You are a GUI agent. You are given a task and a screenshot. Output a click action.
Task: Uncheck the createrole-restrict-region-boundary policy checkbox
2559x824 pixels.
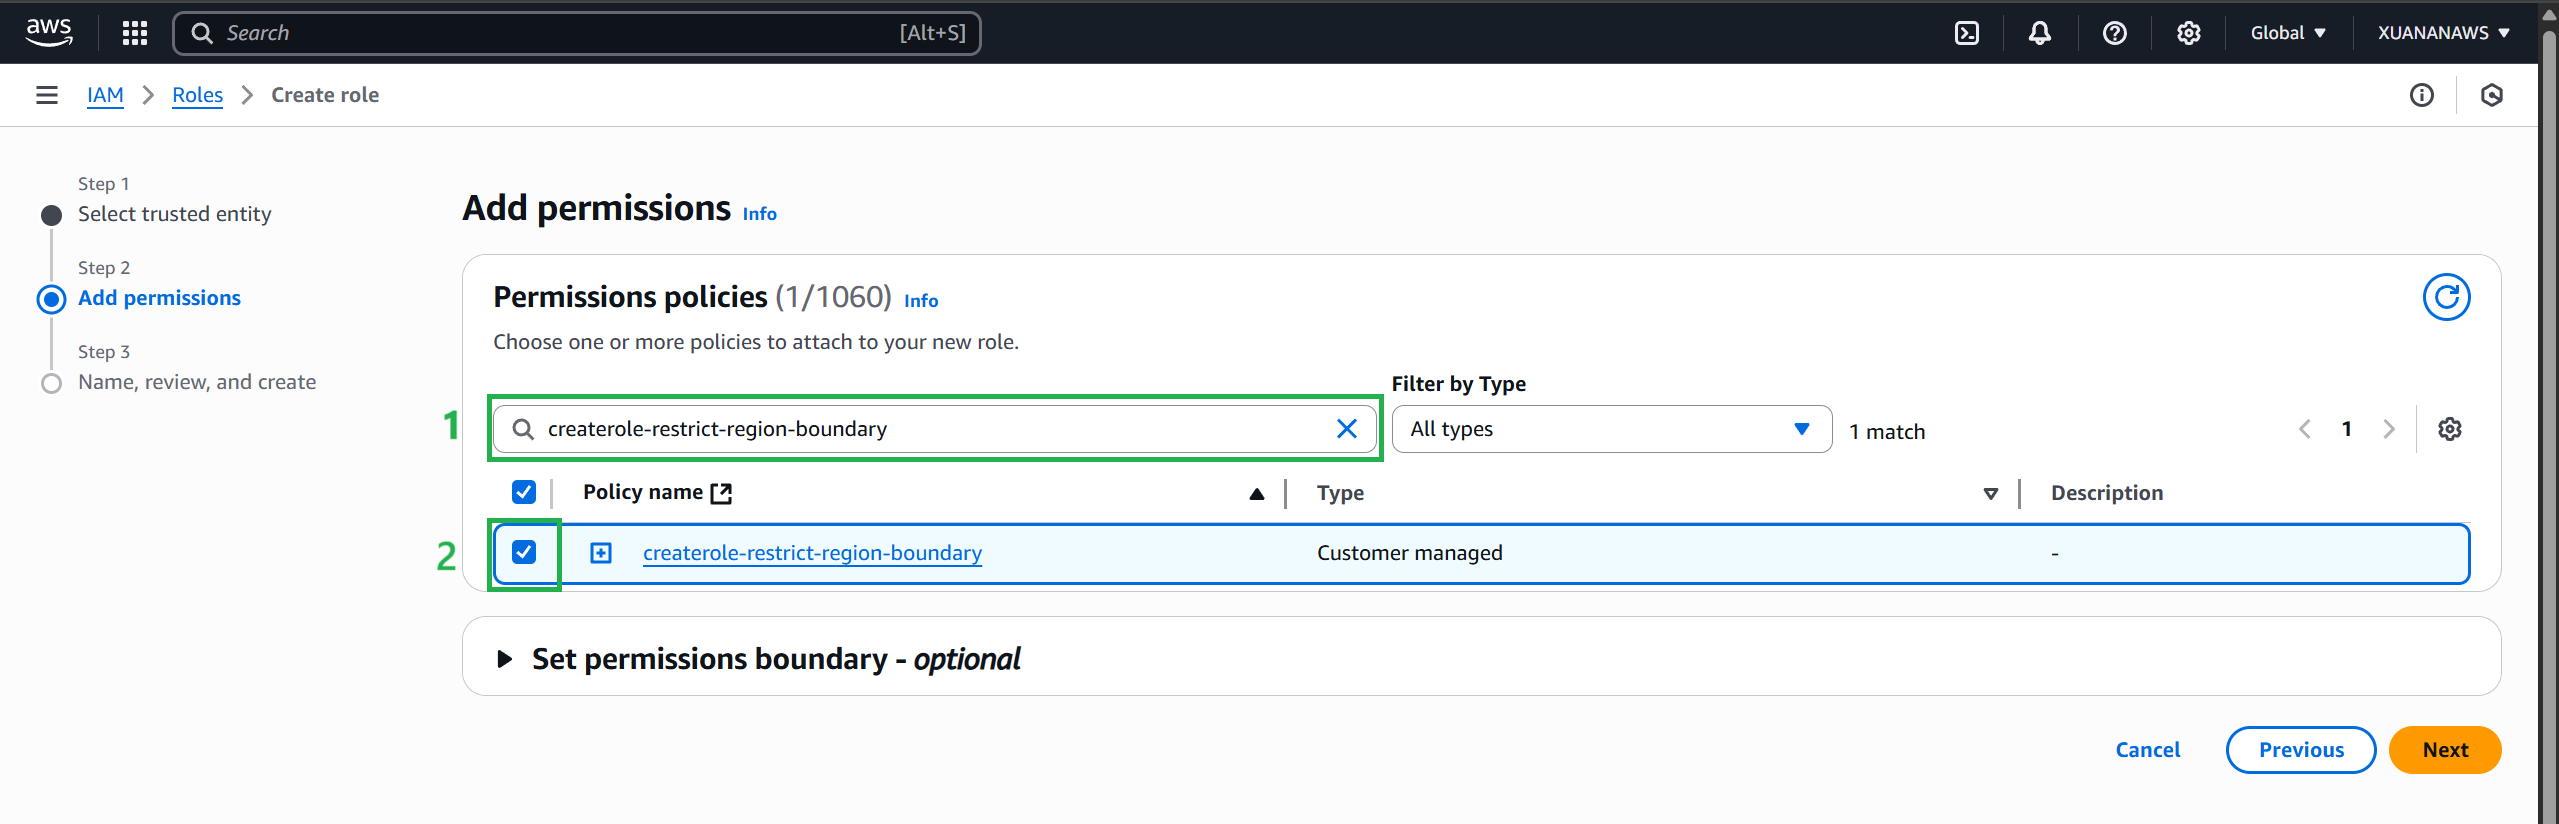(524, 553)
